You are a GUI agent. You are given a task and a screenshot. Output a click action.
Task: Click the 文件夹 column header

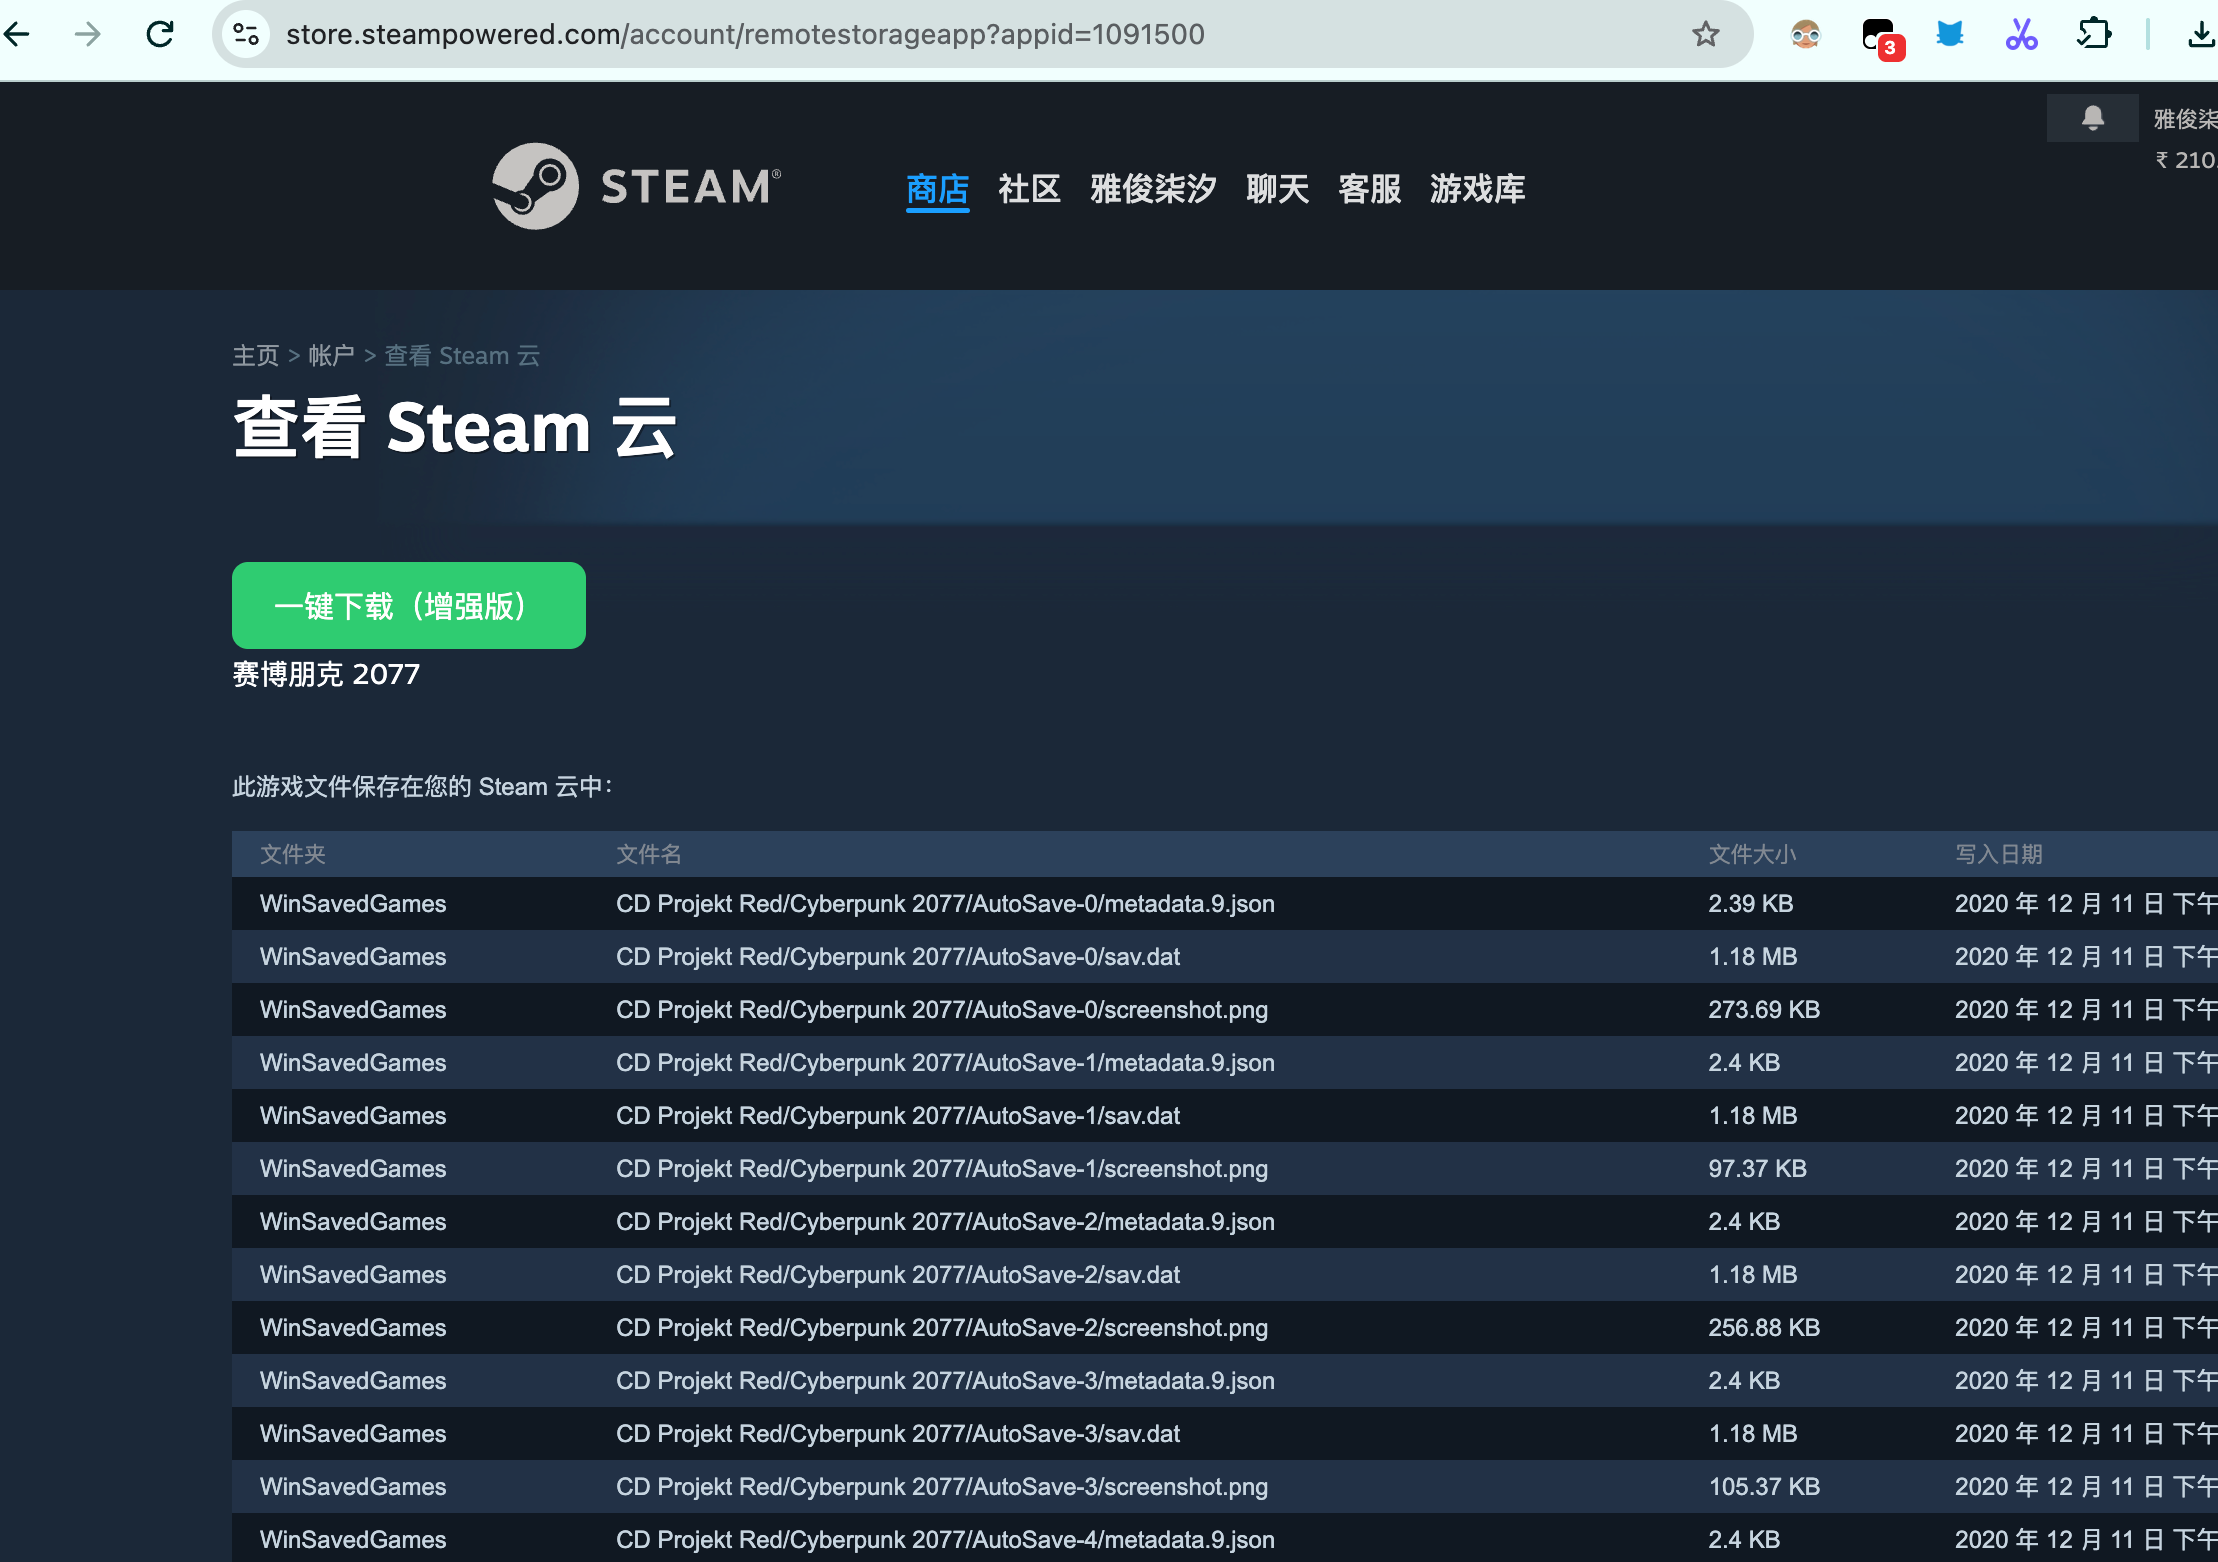(x=293, y=854)
